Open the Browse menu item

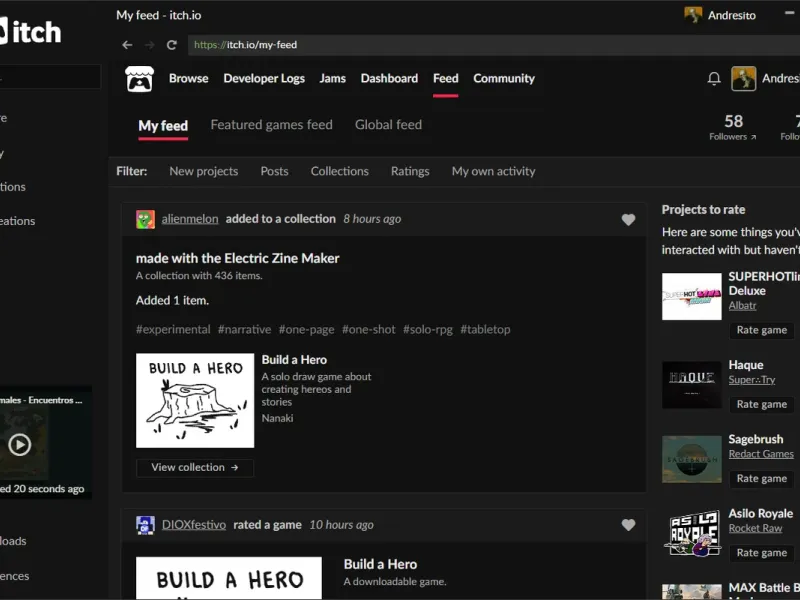point(189,79)
